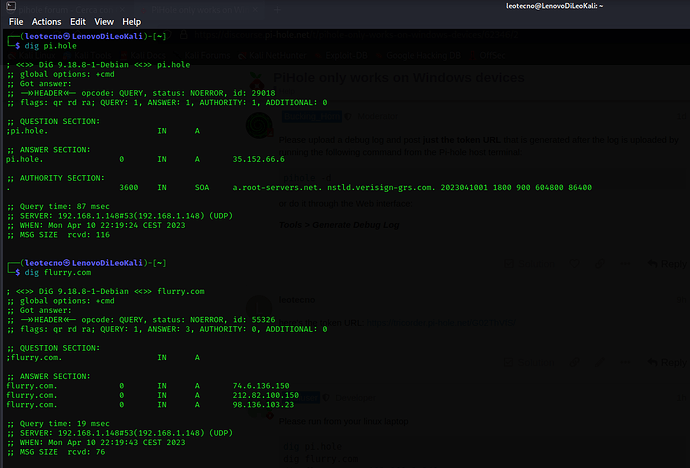Screen dimensions: 690x468
Task: Click 'MSG SIZE rcvd: 116' line
Action: [x=58, y=234]
